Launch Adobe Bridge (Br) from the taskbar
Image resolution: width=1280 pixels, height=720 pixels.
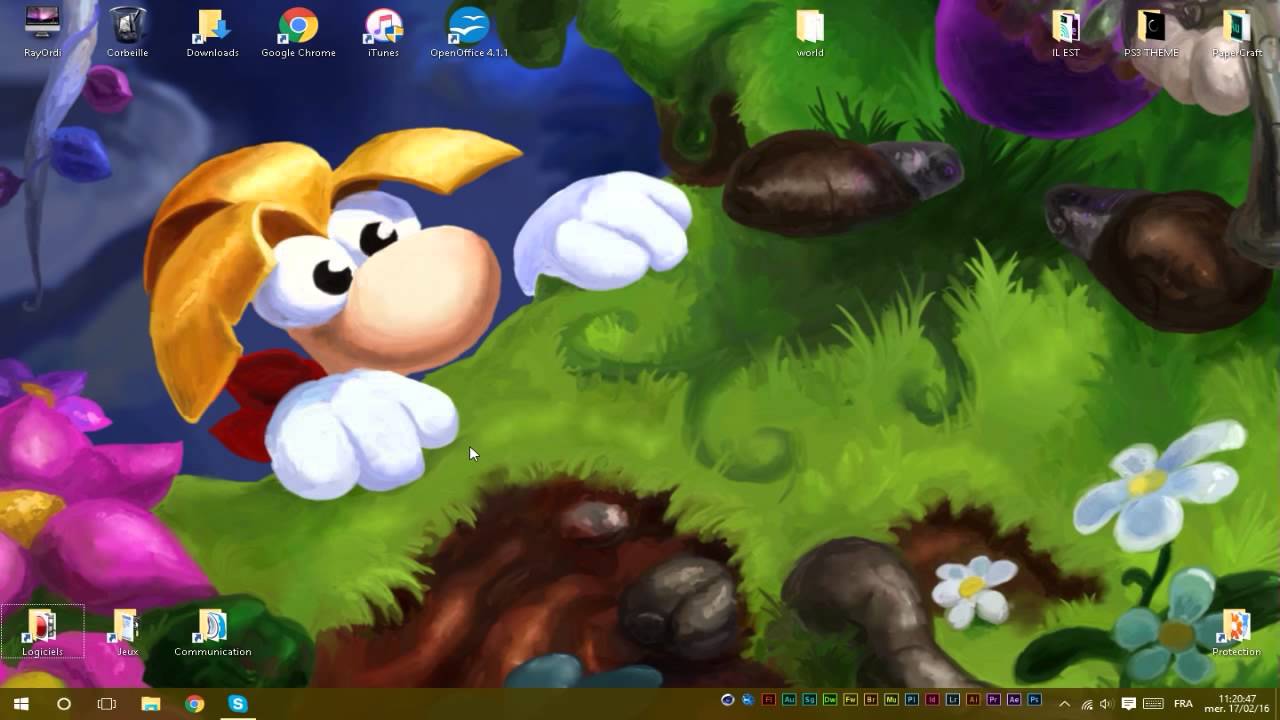pyautogui.click(x=871, y=700)
